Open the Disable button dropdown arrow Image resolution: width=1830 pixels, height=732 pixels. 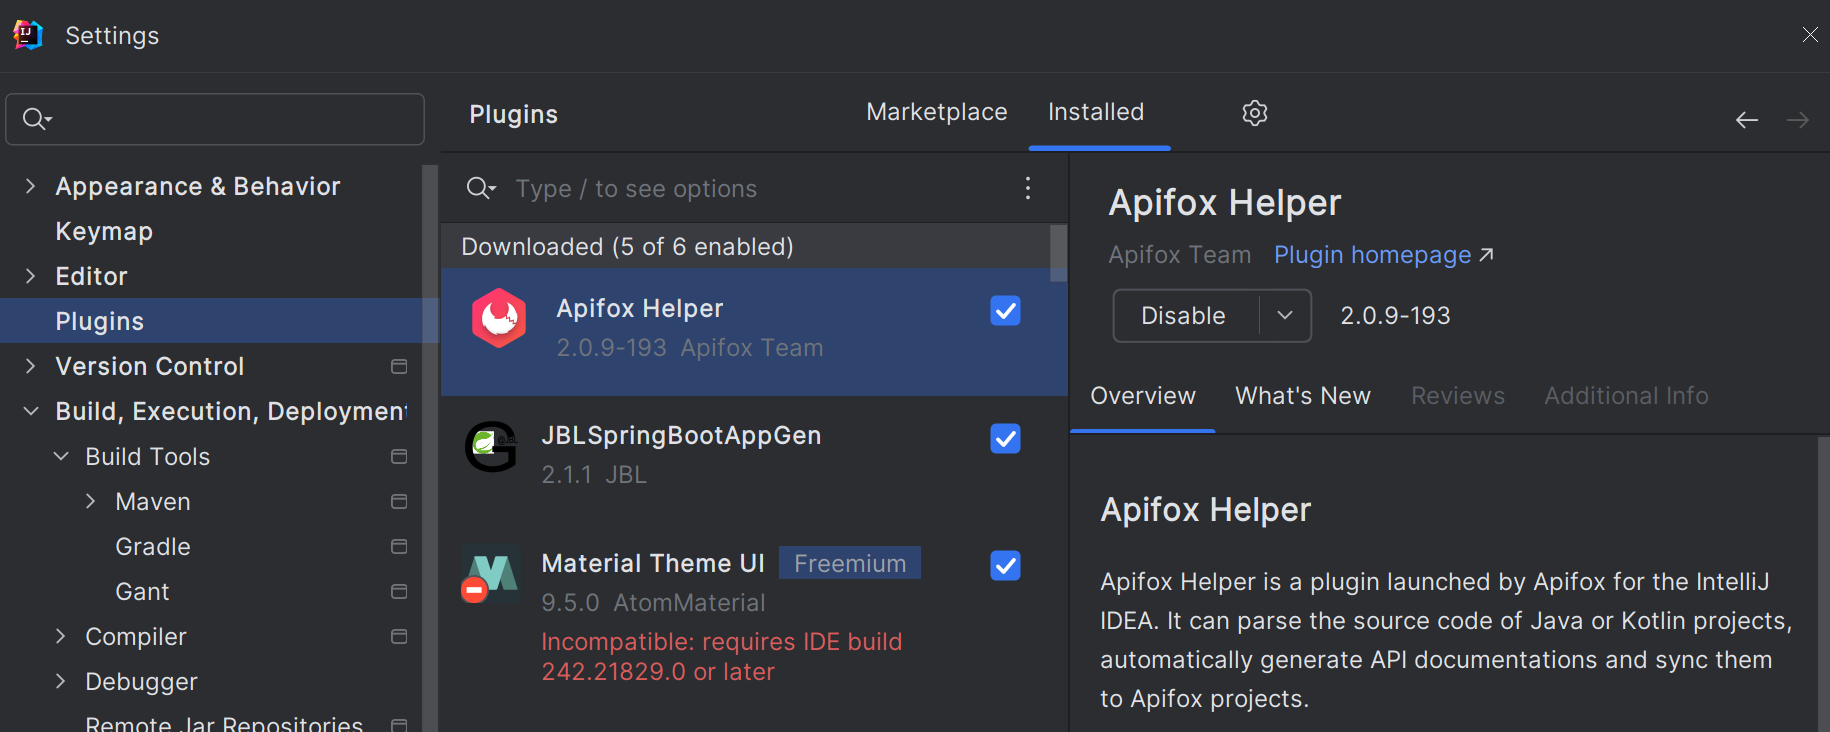(1285, 316)
